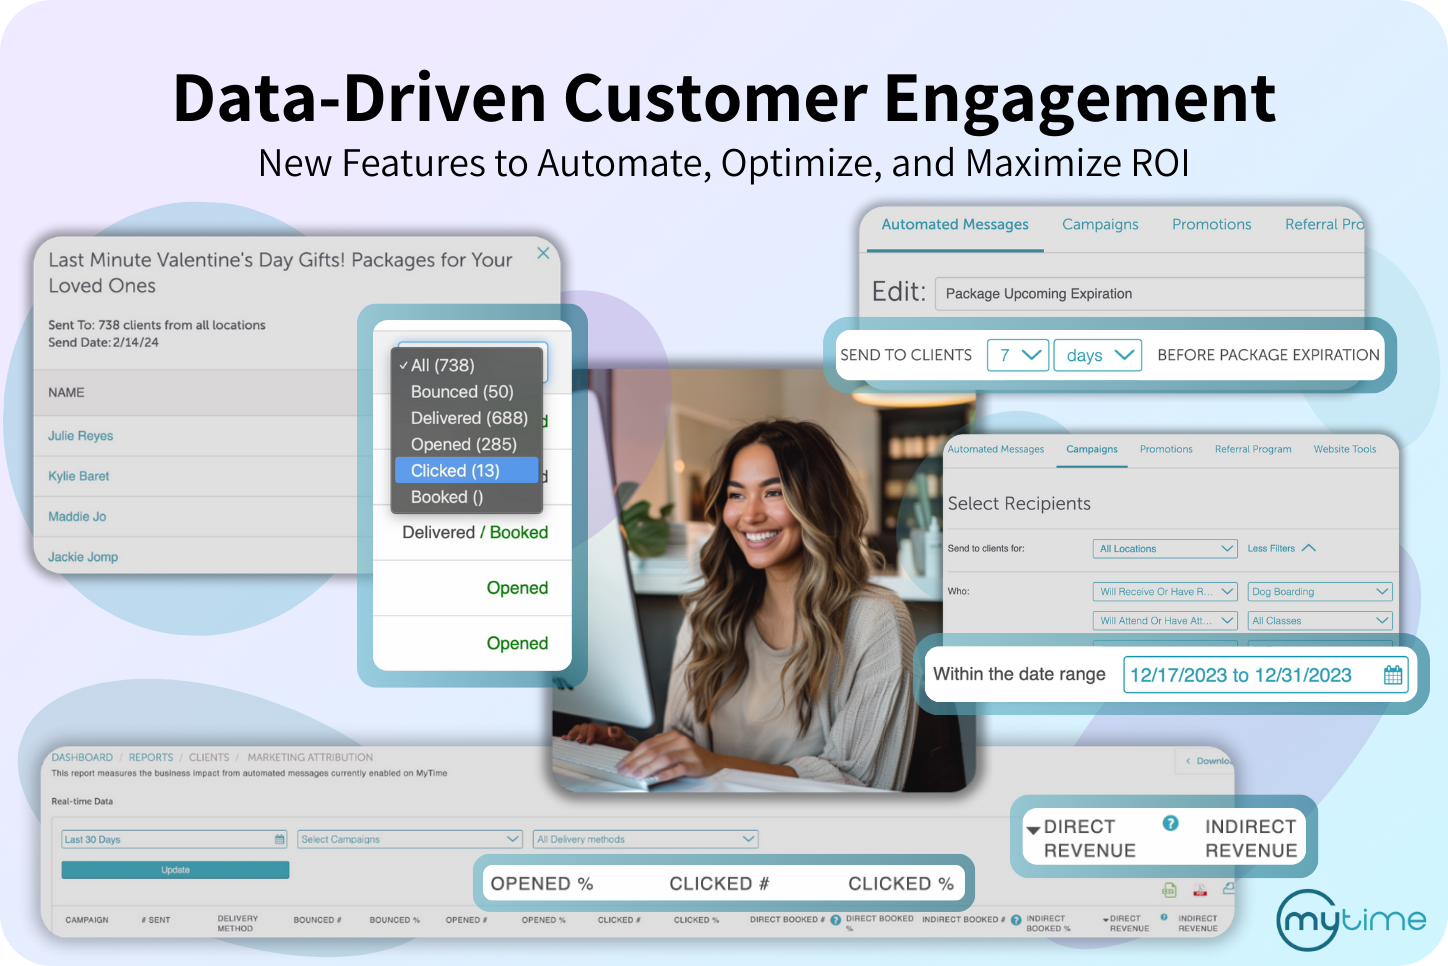Click the calendar icon in date range field
The image size is (1448, 966).
(x=1392, y=675)
